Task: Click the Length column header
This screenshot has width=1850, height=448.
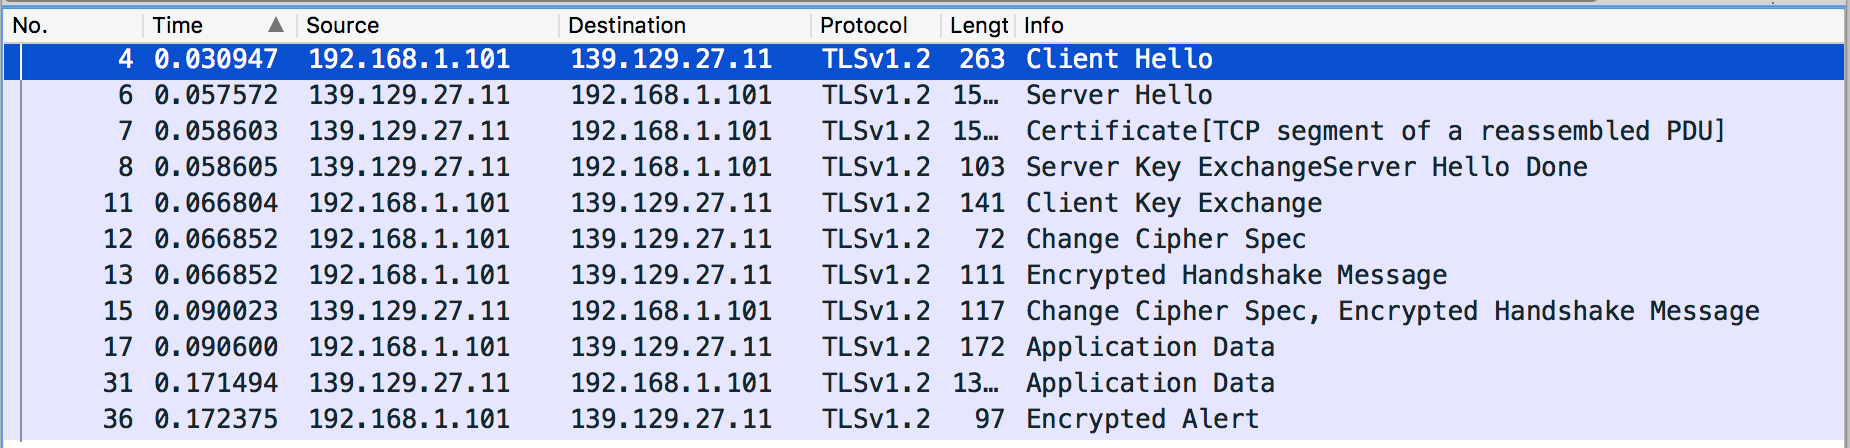Action: (978, 25)
